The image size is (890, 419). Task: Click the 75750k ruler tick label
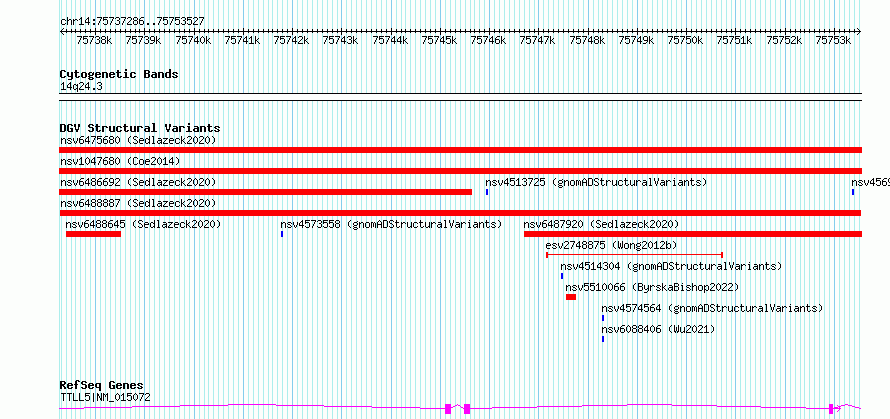click(686, 40)
